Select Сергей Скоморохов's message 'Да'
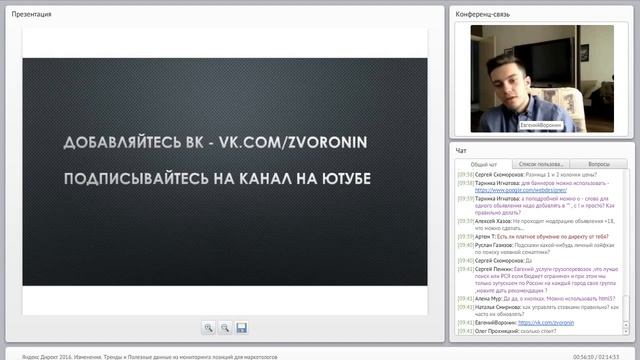Viewport: 640px width, 360px height. coord(495,260)
